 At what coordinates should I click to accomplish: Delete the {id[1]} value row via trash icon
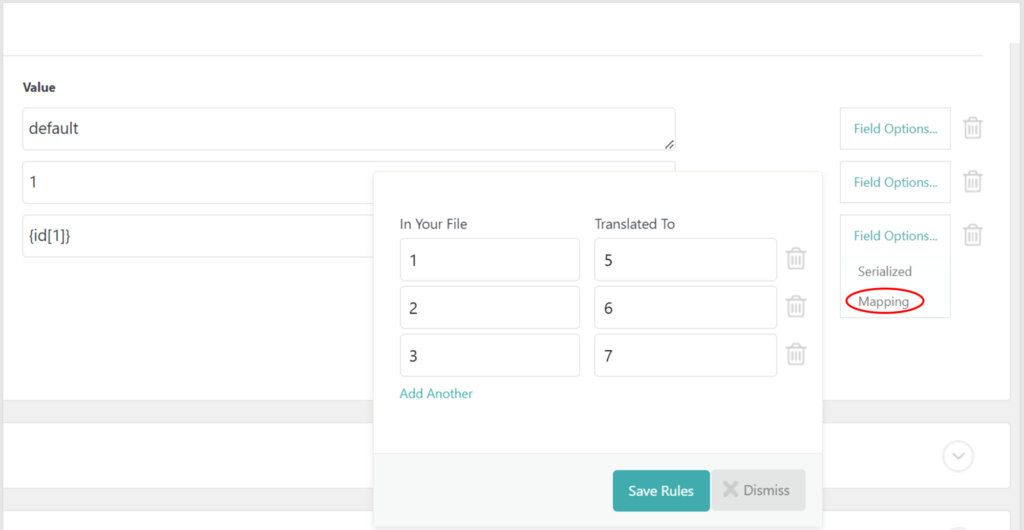pos(973,235)
